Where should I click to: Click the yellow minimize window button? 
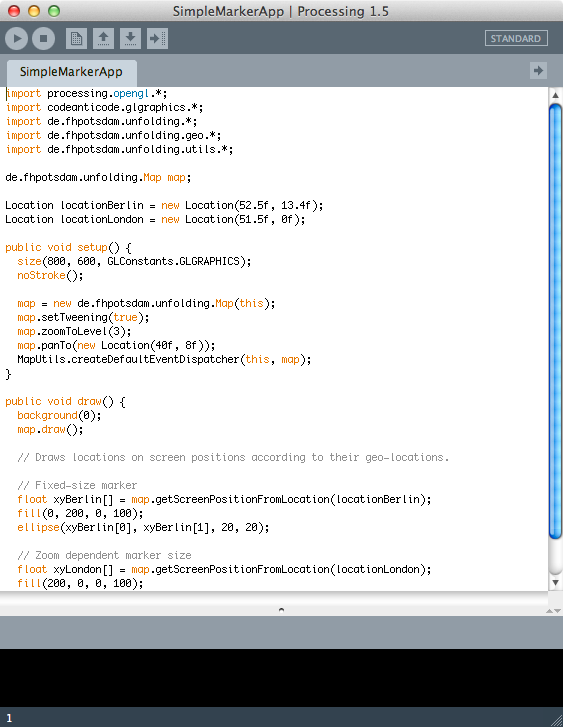tap(34, 11)
